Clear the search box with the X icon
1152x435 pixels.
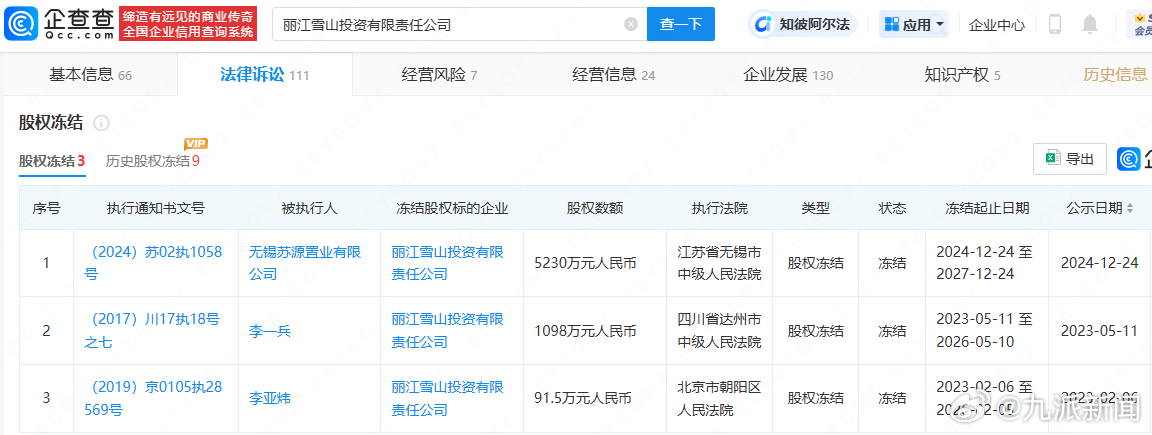point(630,24)
